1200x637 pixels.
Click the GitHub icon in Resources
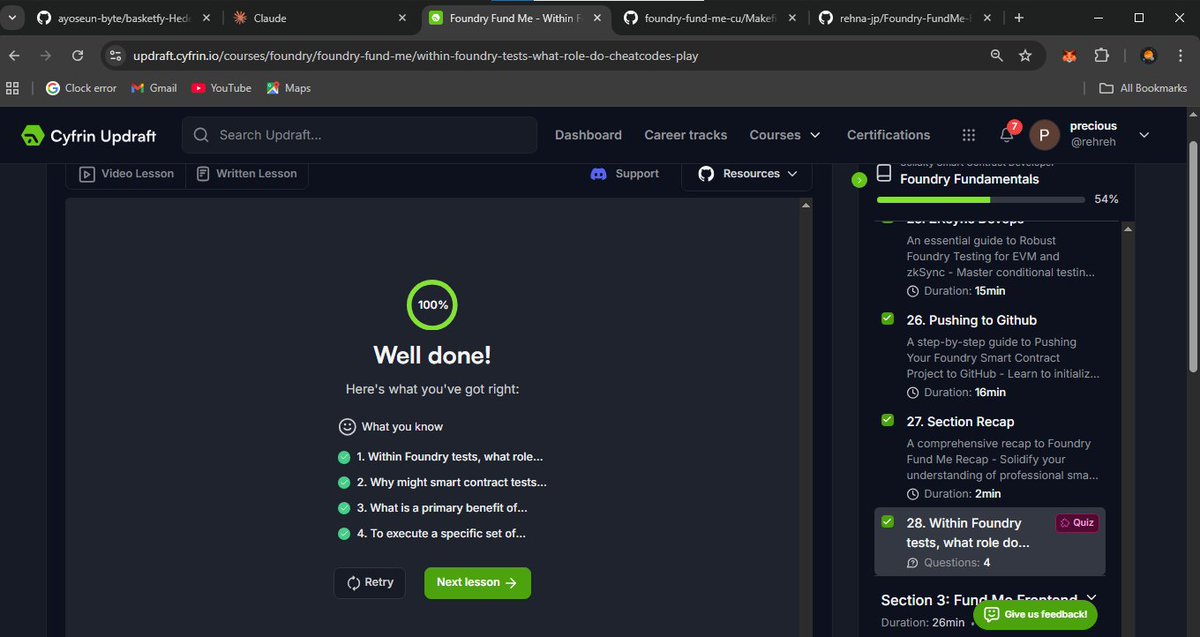[706, 173]
